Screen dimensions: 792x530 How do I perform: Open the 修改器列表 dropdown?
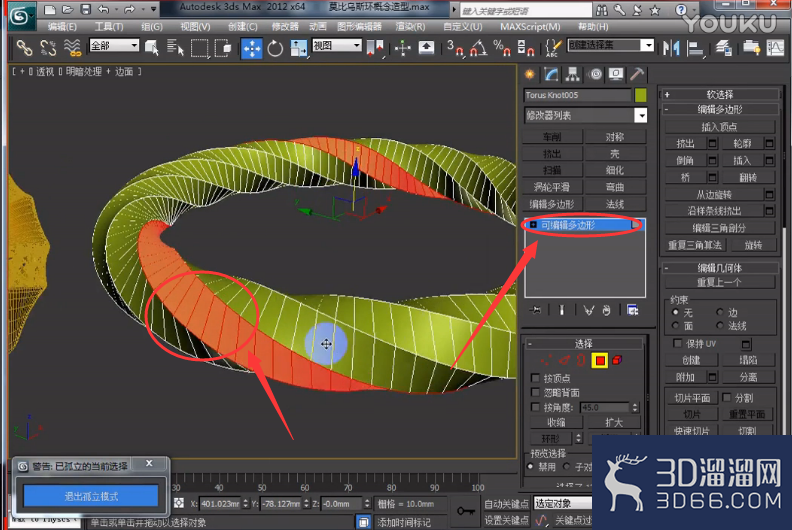point(585,115)
